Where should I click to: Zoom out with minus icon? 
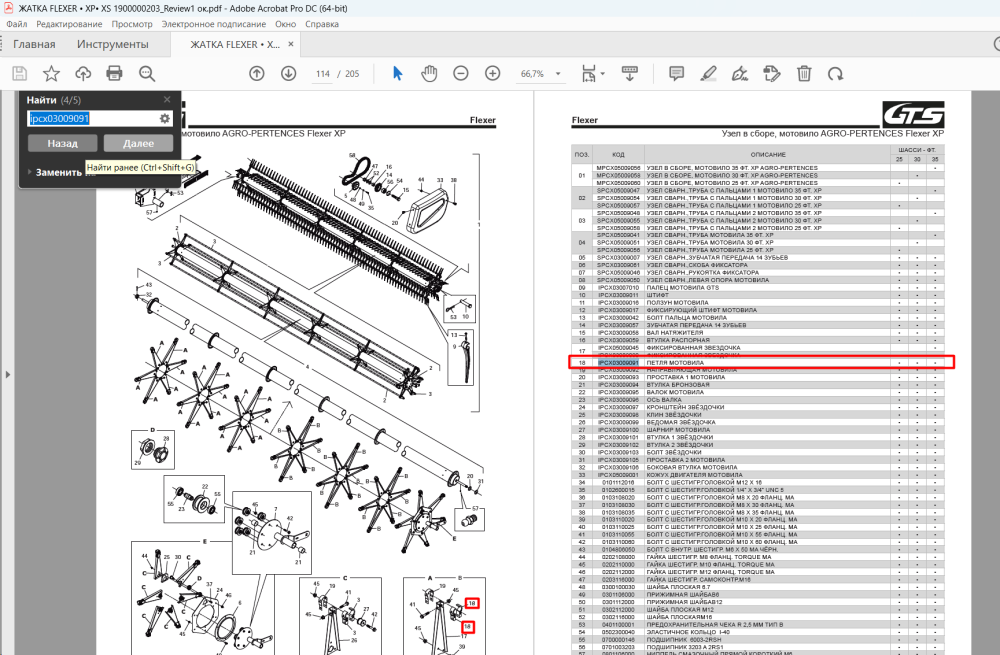coord(460,73)
